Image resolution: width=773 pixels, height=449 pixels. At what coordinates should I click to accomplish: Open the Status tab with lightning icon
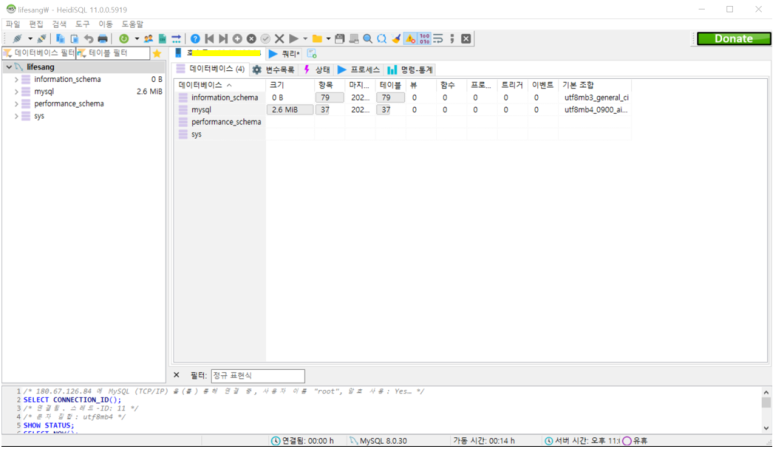coord(317,69)
